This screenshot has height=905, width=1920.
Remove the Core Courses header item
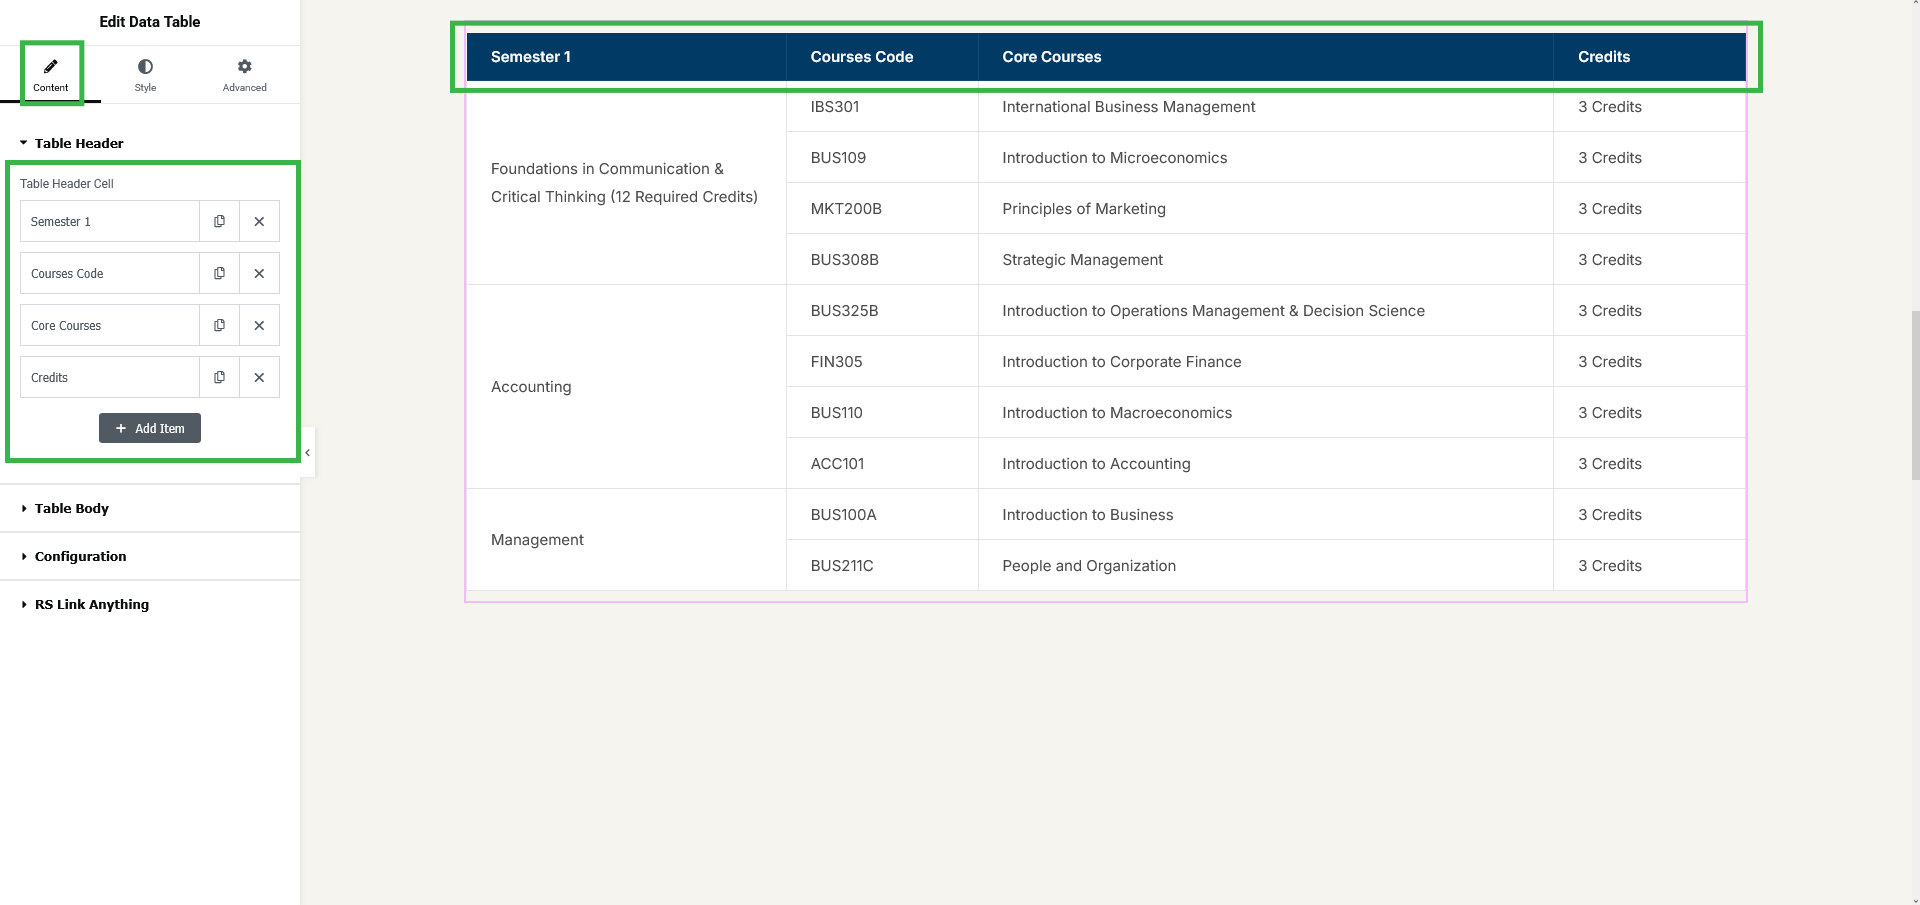[x=259, y=325]
